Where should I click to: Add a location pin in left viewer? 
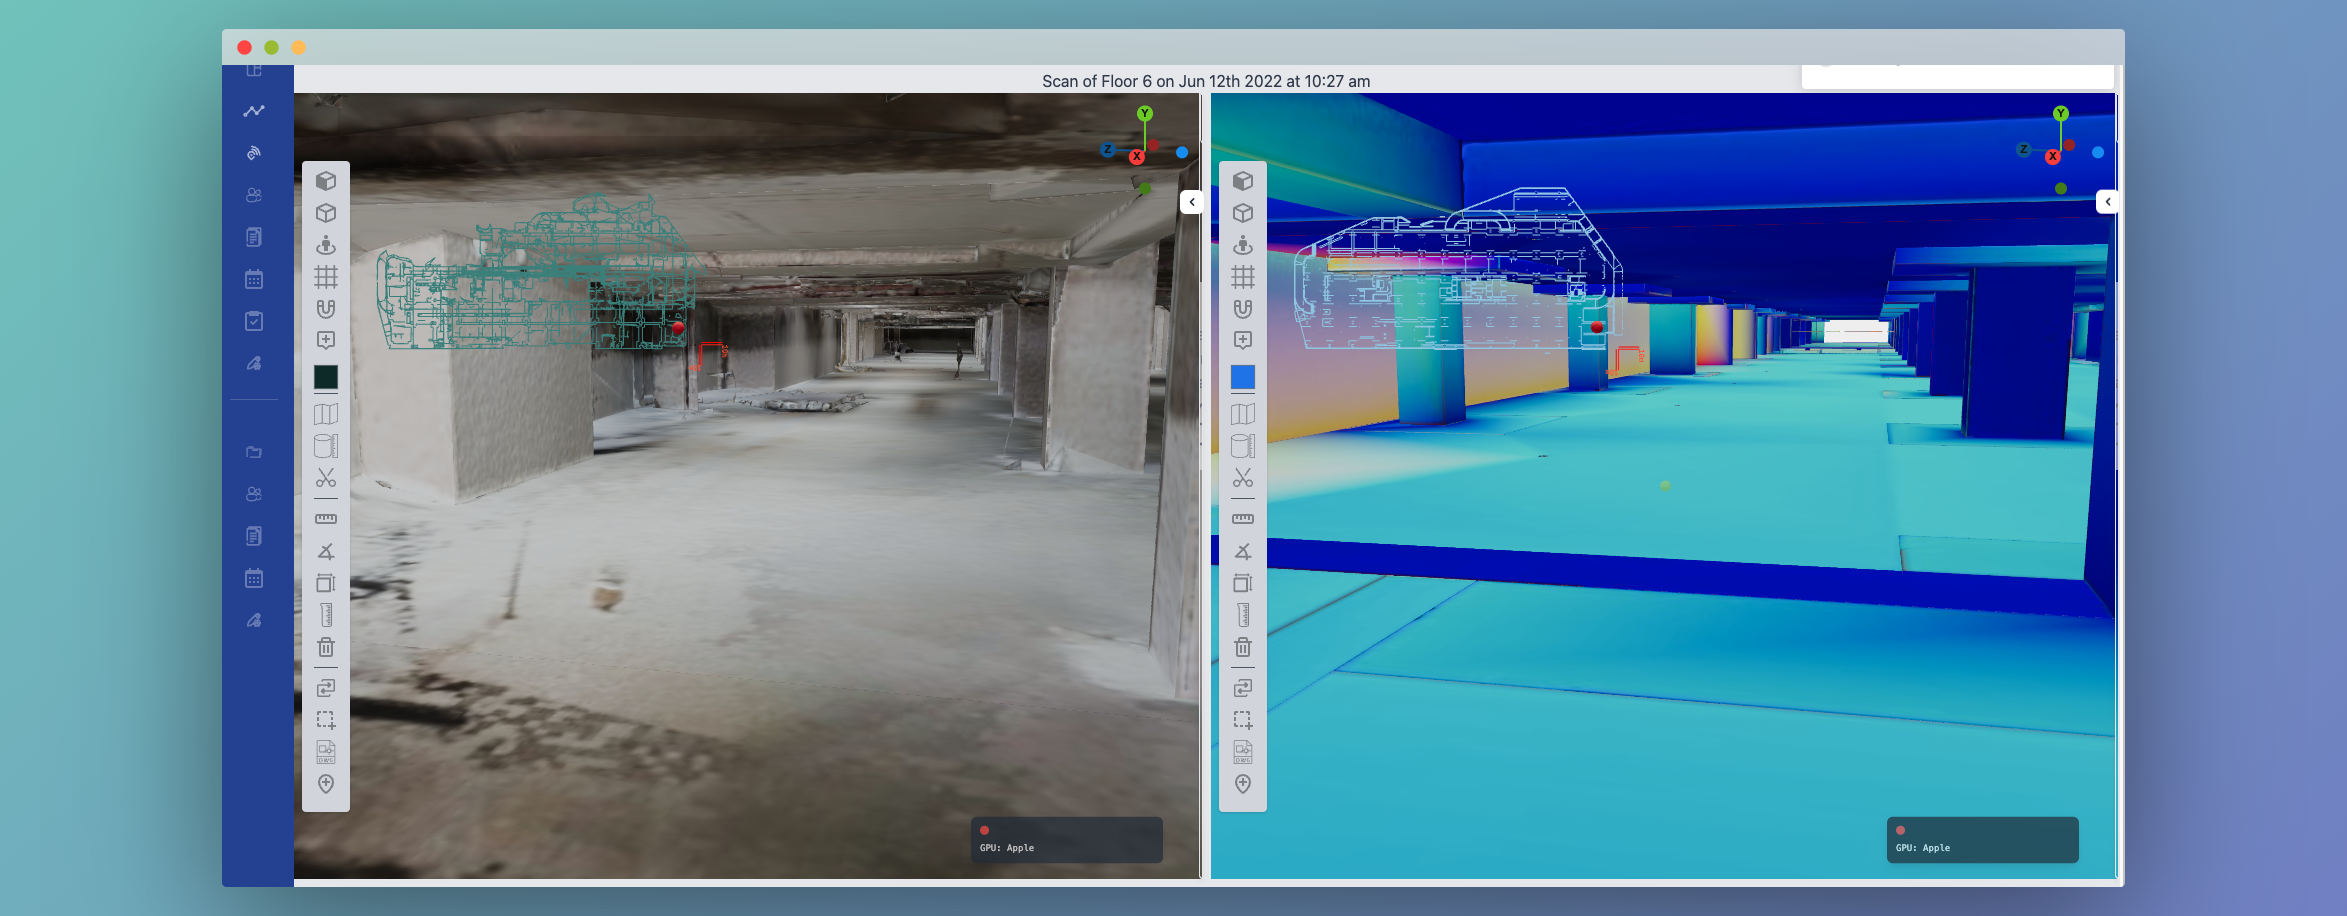[326, 784]
